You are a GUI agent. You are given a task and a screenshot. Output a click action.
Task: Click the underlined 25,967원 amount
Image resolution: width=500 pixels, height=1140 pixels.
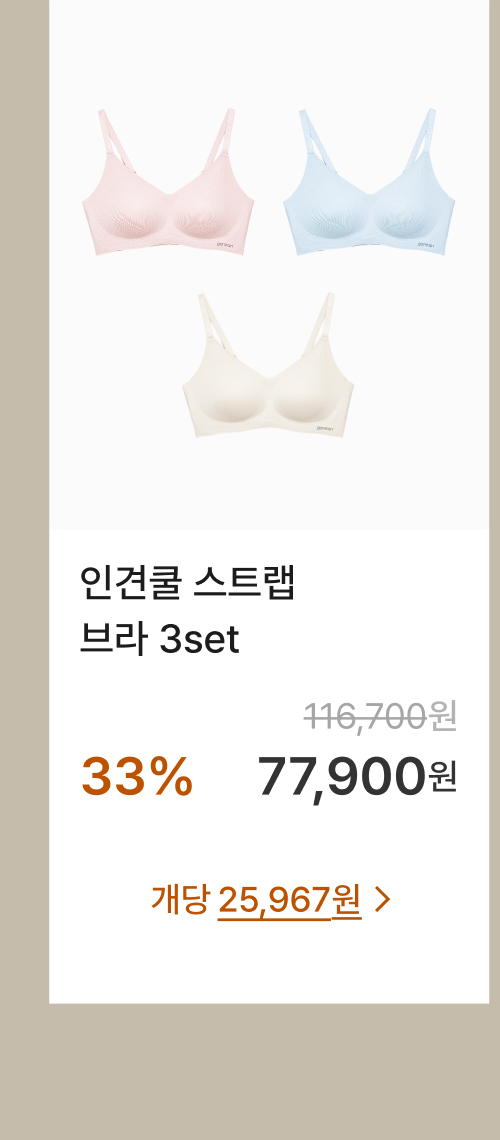pyautogui.click(x=289, y=902)
